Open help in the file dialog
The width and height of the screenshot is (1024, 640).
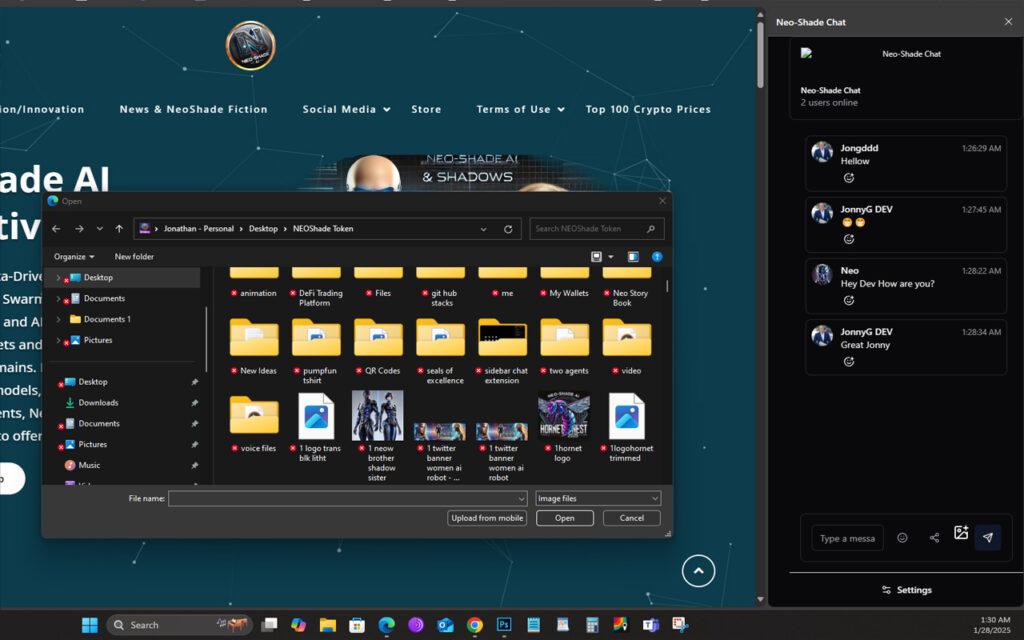(657, 257)
